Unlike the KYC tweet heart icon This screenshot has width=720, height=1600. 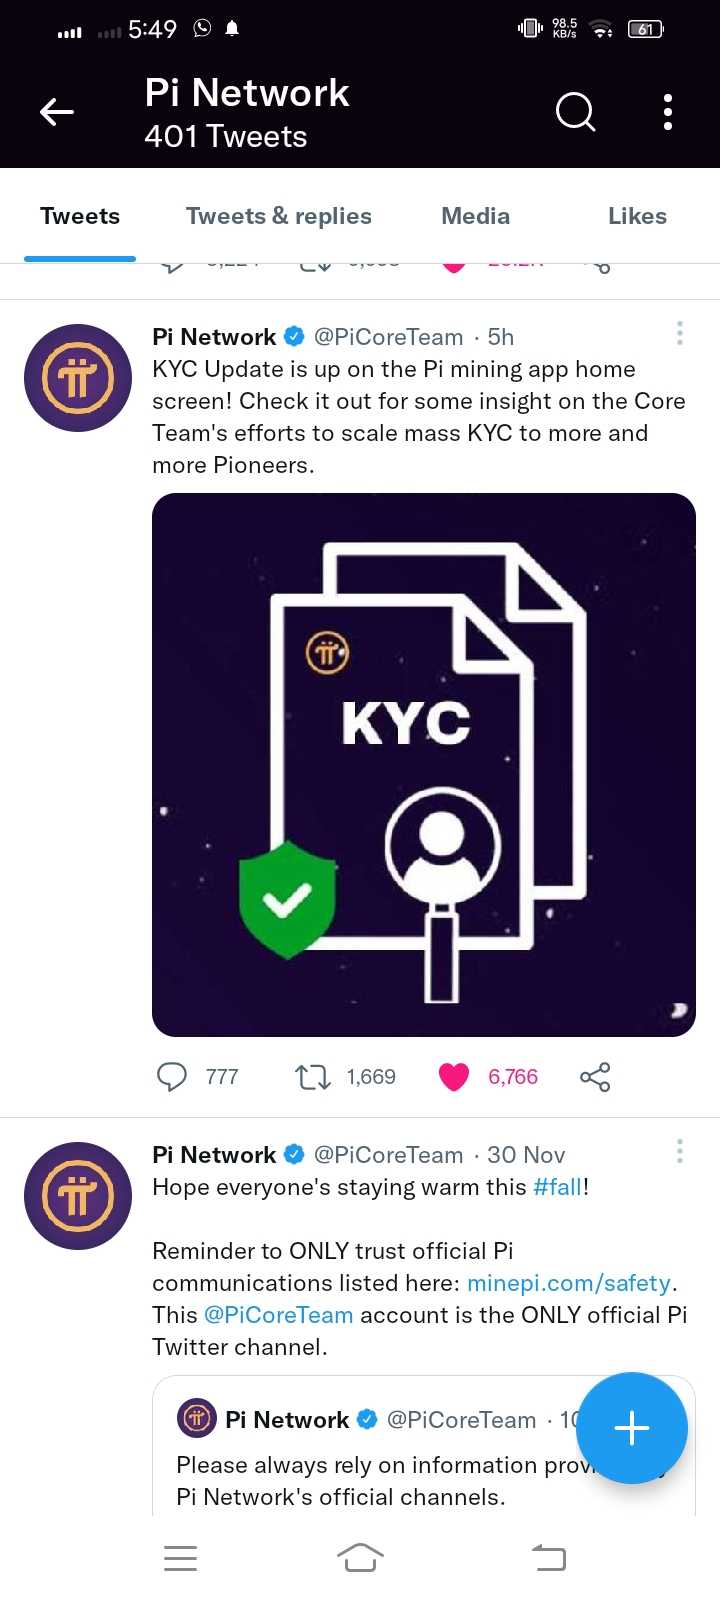coord(454,1077)
